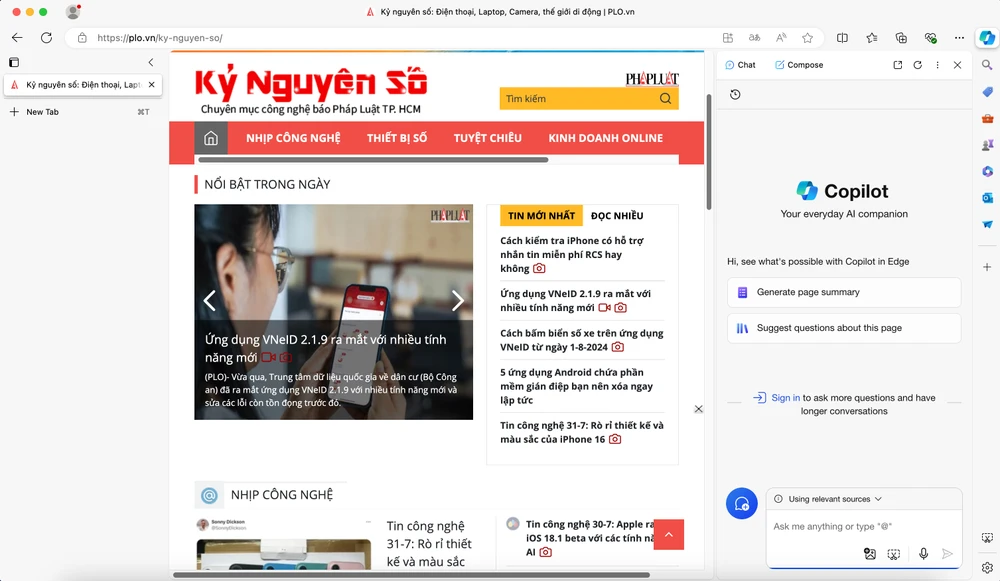Open Collections from the toolbar
This screenshot has height=581, width=1000.
900,37
